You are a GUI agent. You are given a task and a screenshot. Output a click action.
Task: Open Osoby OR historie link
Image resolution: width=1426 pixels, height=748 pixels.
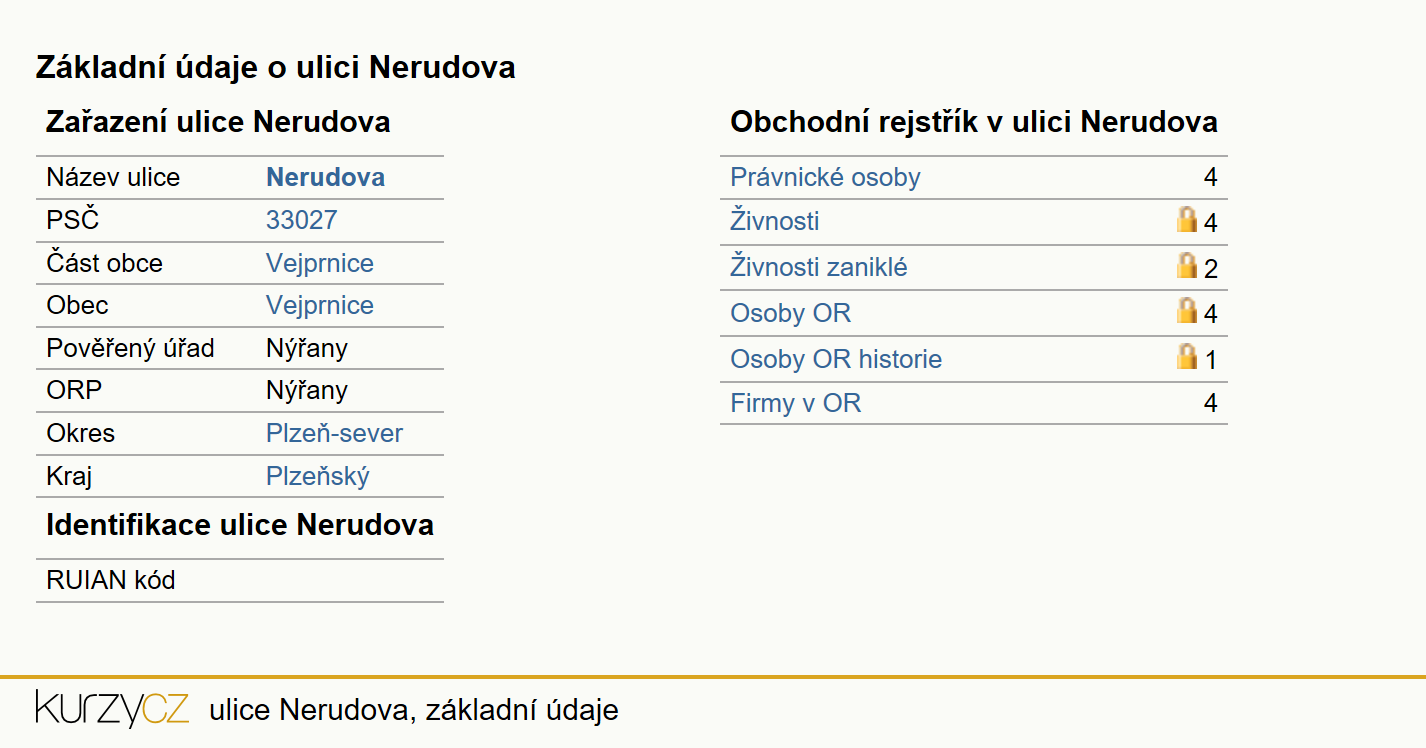pyautogui.click(x=836, y=359)
